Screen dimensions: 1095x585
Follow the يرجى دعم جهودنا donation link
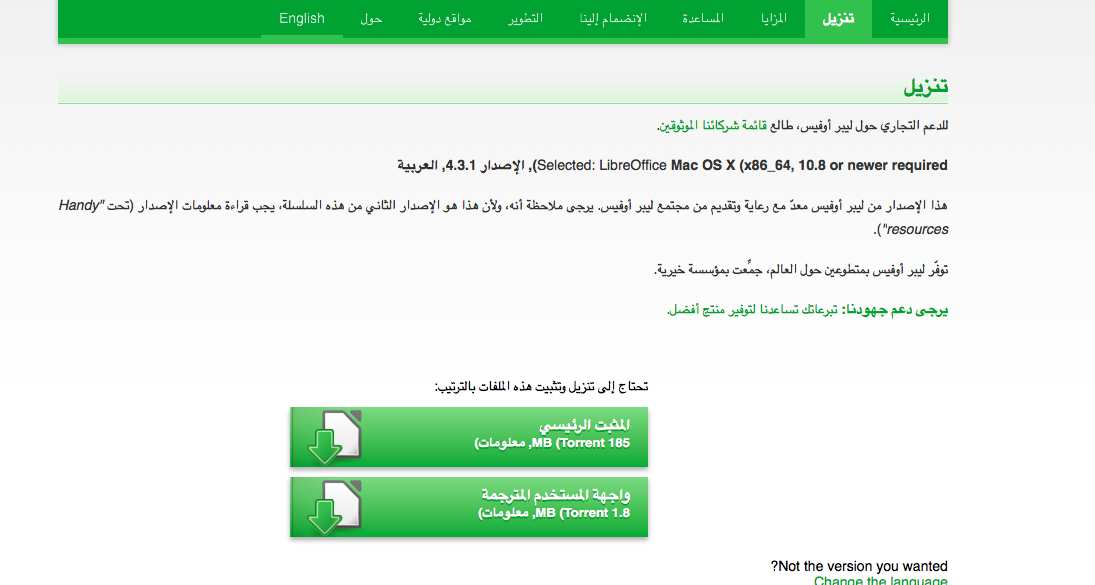point(807,309)
